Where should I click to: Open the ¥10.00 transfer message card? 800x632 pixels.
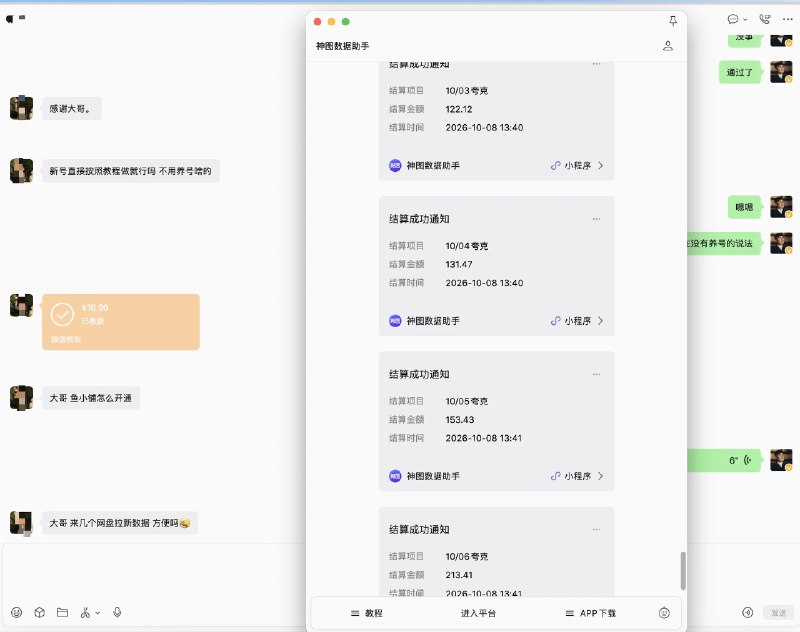click(x=121, y=322)
